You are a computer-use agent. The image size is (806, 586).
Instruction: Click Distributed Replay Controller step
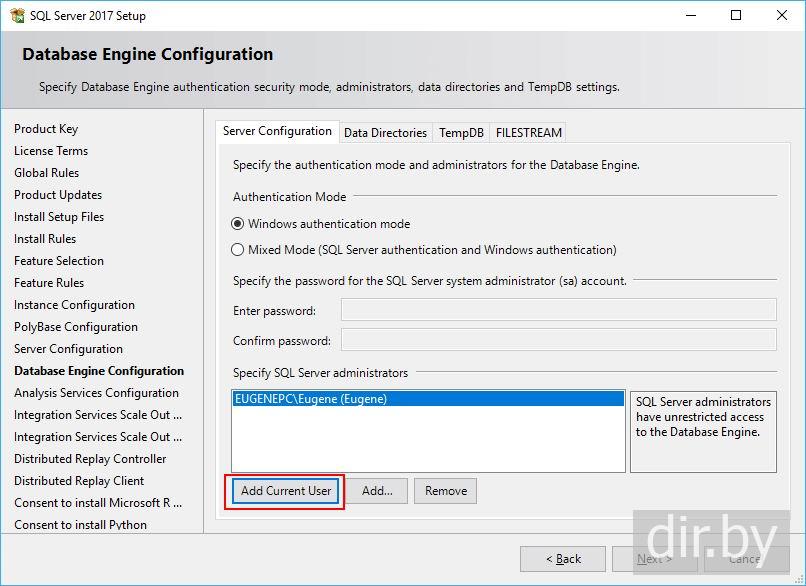point(90,459)
